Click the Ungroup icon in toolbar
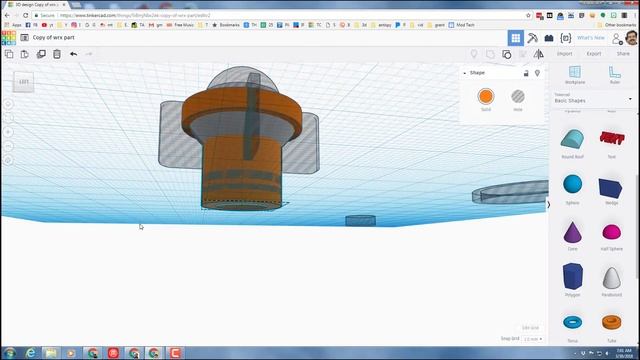Viewport: 640px width, 360px height. tap(507, 54)
